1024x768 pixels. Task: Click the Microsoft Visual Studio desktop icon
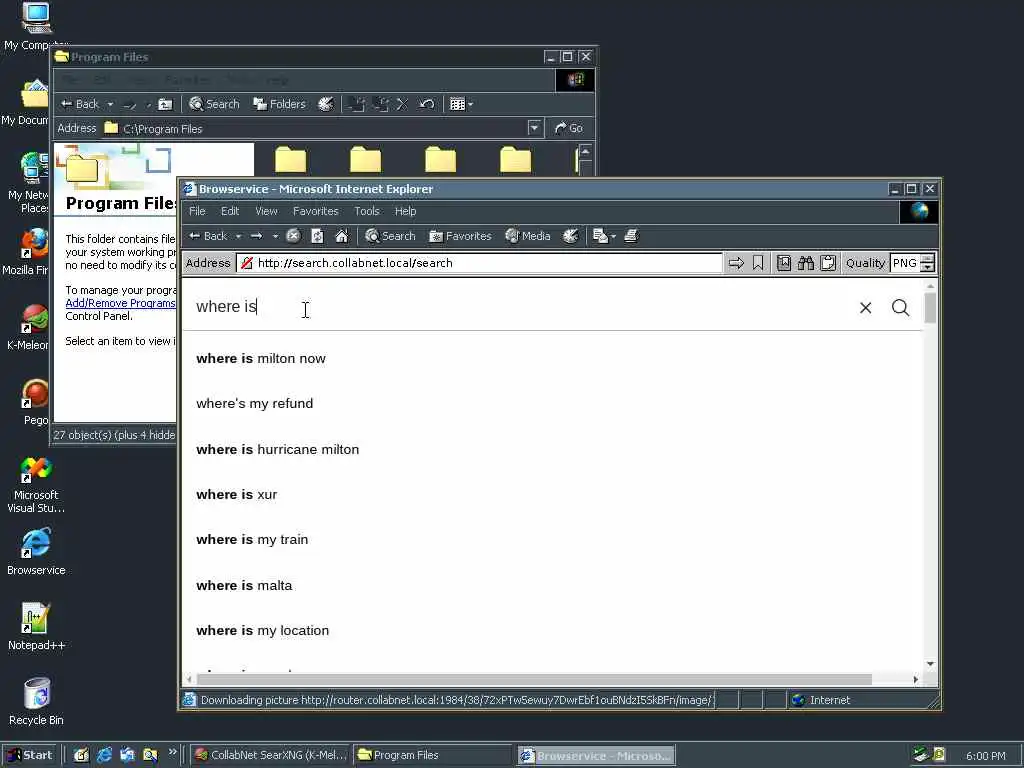(x=36, y=485)
